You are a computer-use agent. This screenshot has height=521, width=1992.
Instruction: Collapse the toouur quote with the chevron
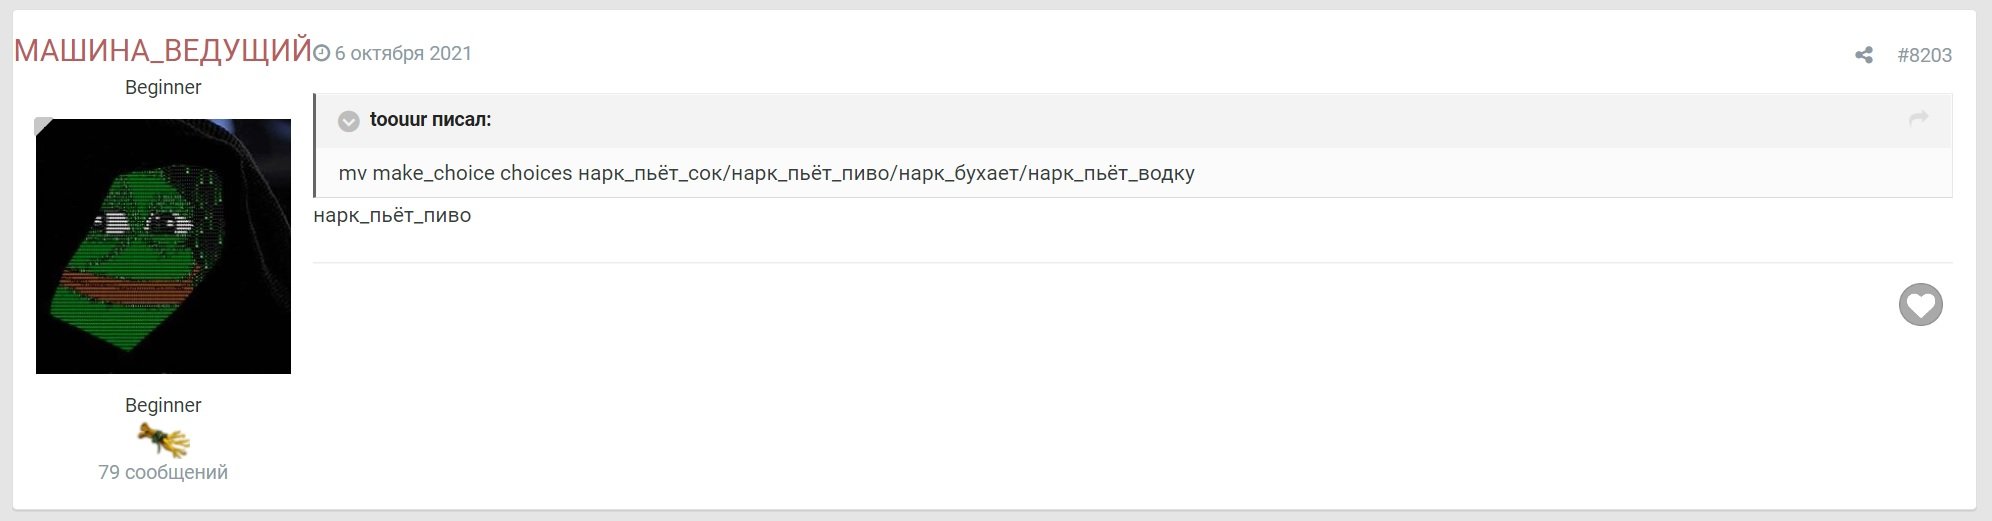click(349, 121)
